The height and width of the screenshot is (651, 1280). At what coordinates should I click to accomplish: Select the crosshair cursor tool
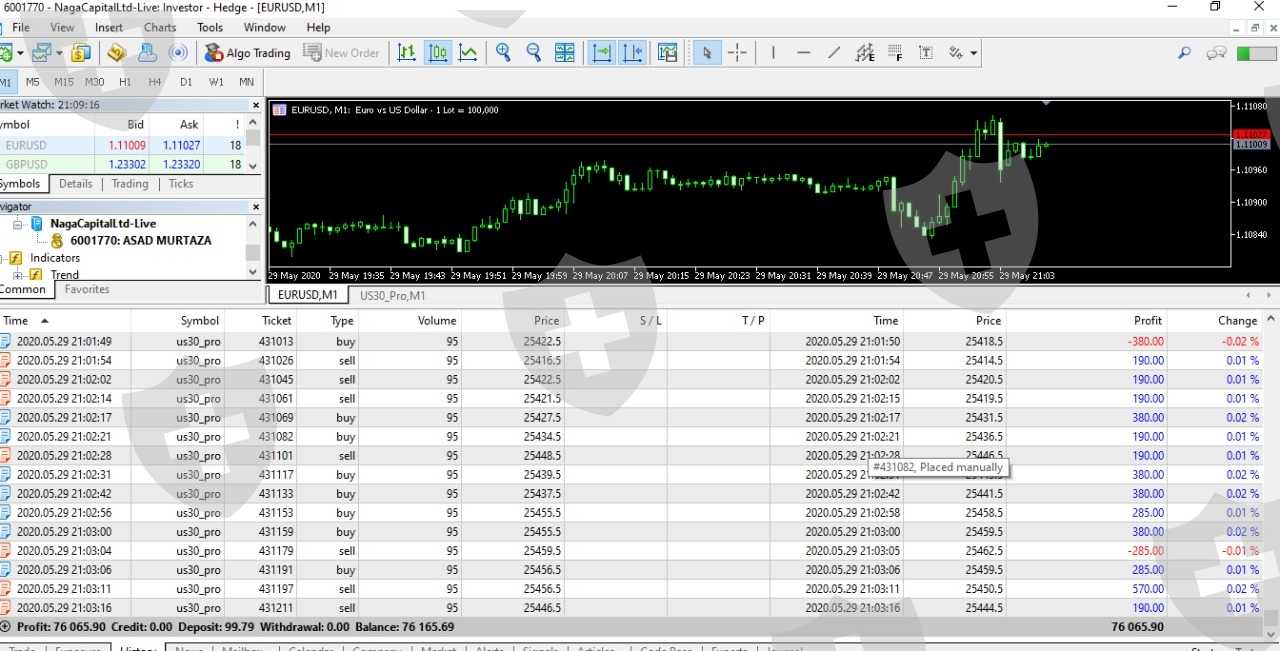(737, 53)
